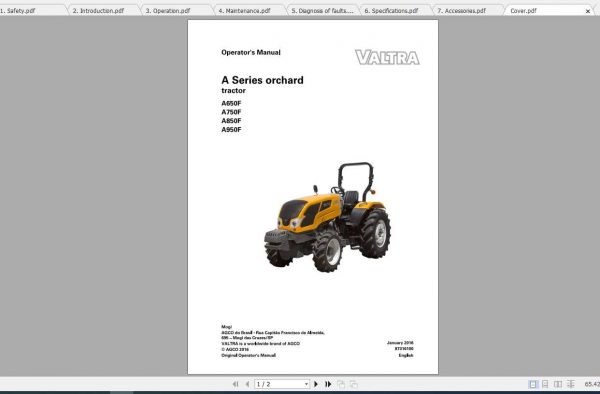Go to the previous page
The image size is (600, 394).
coord(247,384)
